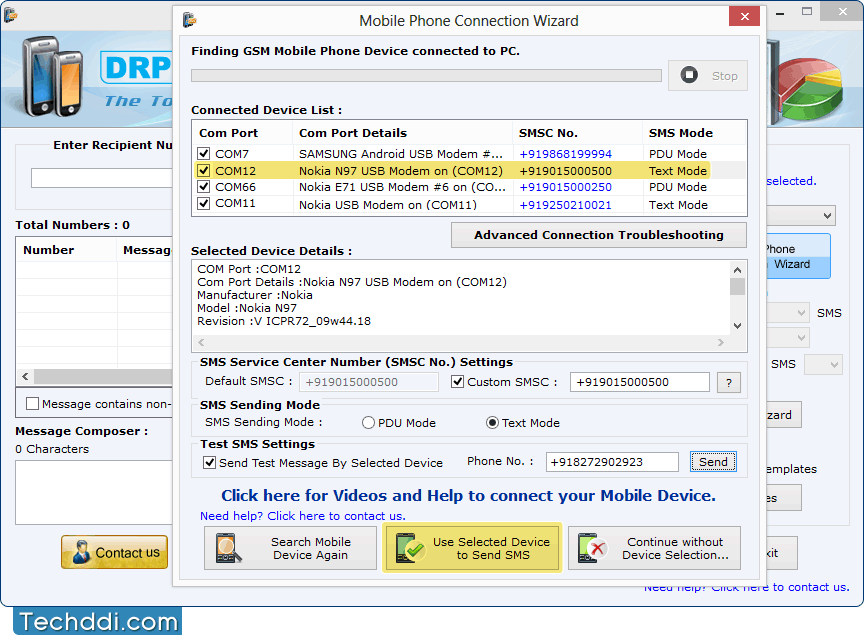The image size is (864, 635).
Task: Click SMSC number +919868199994
Action: (565, 154)
